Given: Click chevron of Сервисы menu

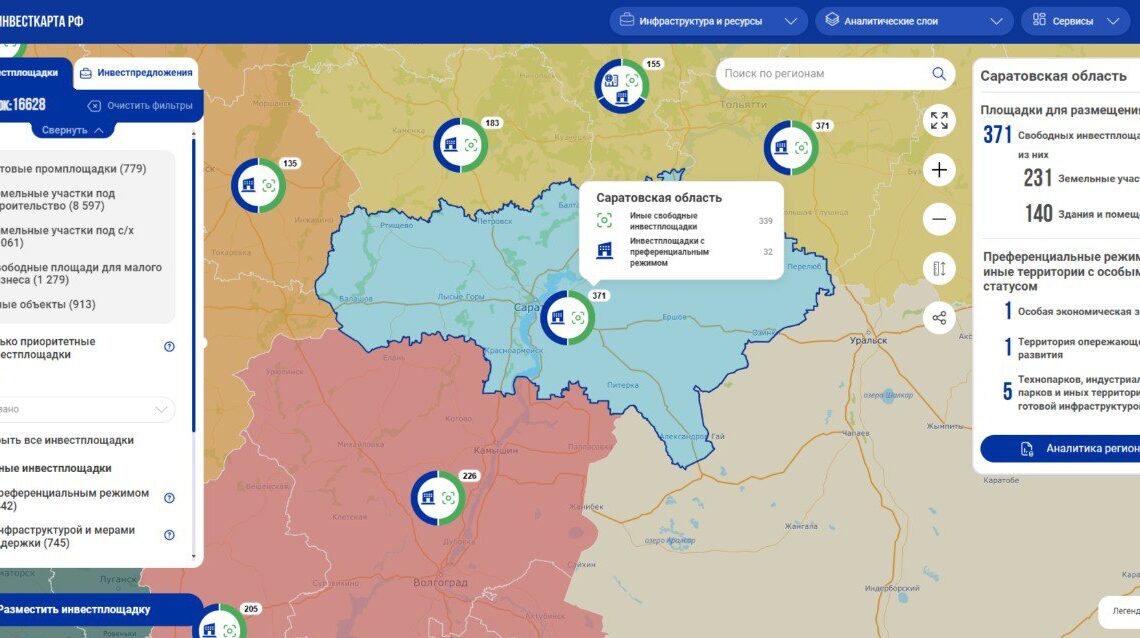Looking at the screenshot, I should [1112, 21].
